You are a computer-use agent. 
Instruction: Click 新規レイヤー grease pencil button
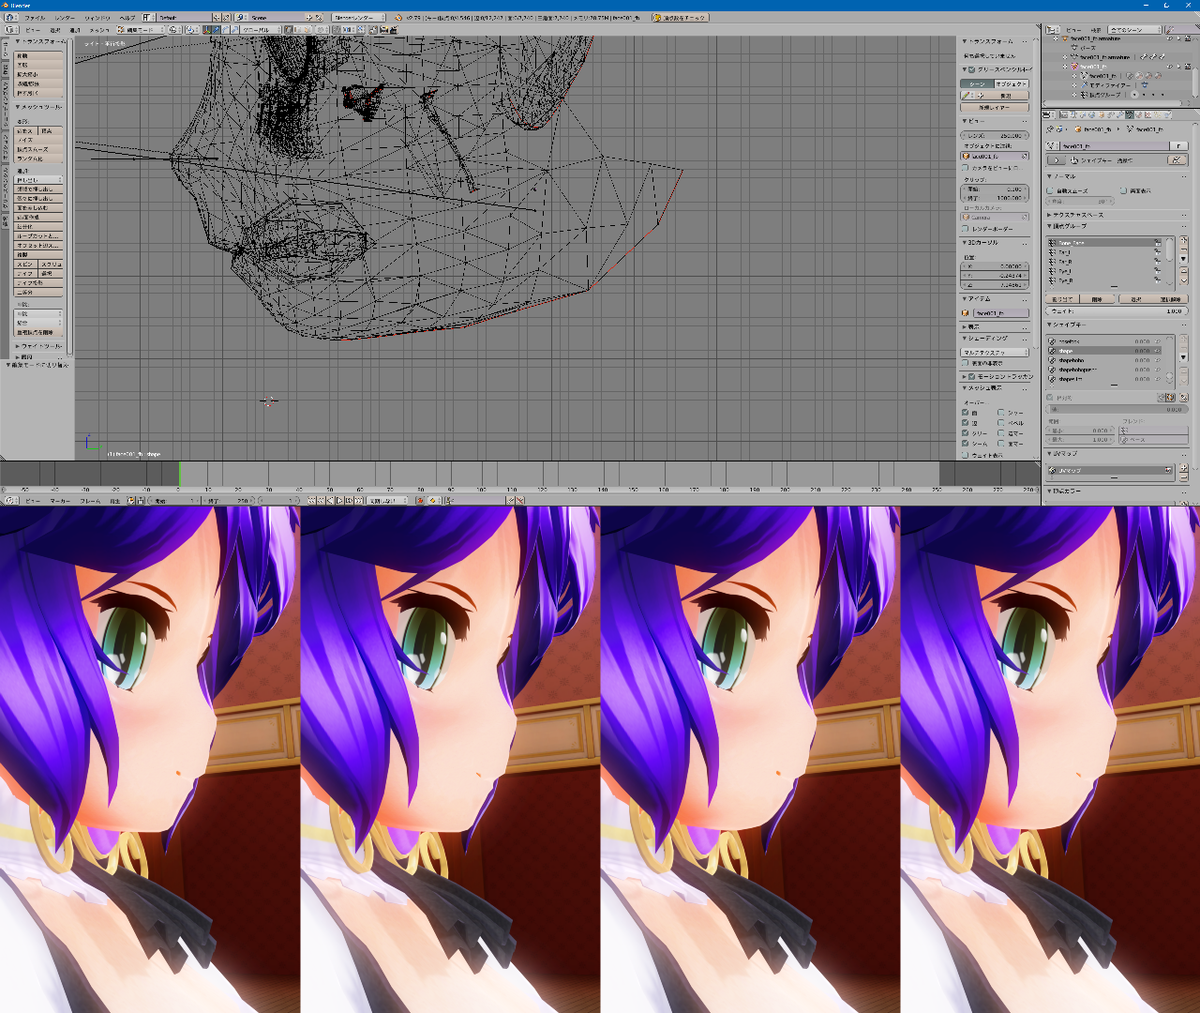coord(994,107)
